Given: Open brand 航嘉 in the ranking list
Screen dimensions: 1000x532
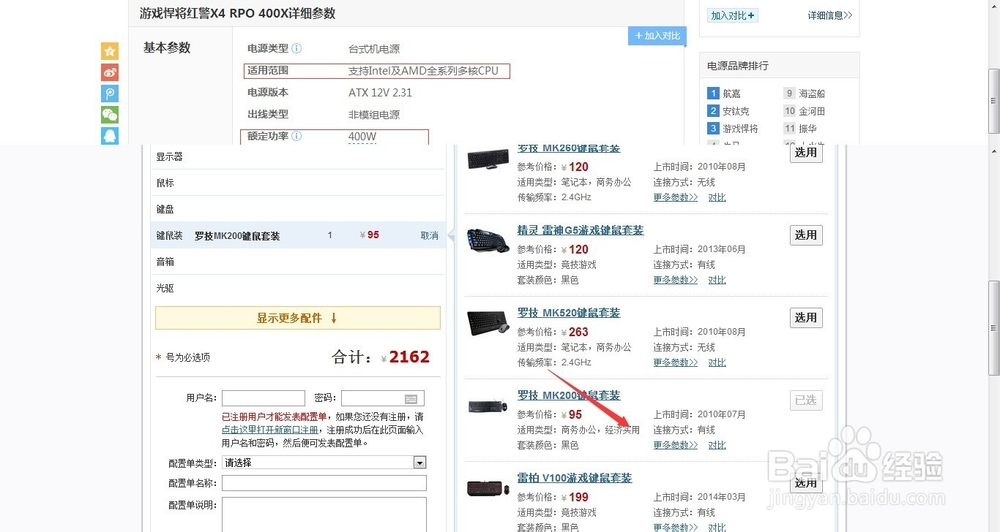Looking at the screenshot, I should [x=732, y=93].
